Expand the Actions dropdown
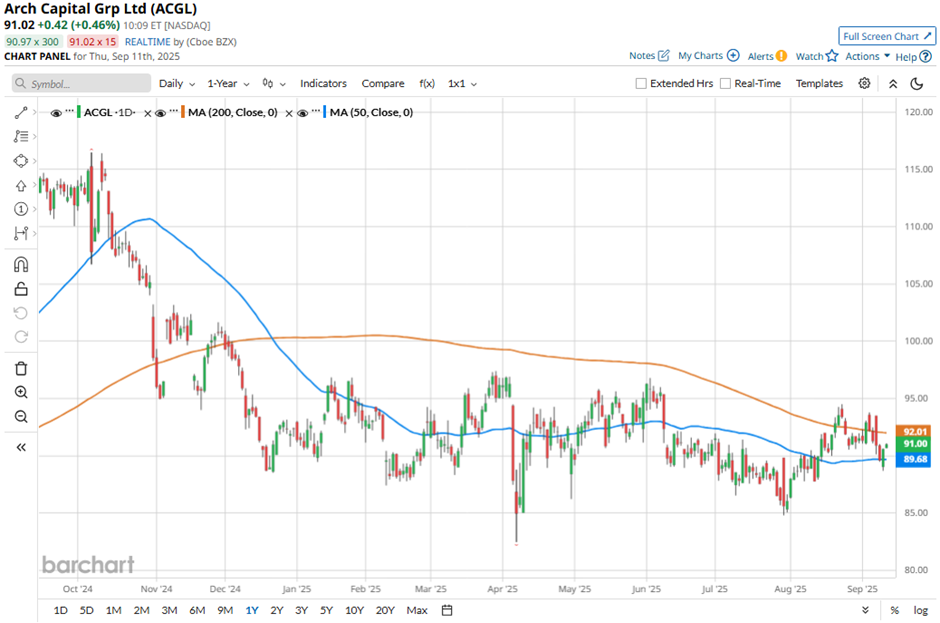The image size is (940, 623). [867, 56]
